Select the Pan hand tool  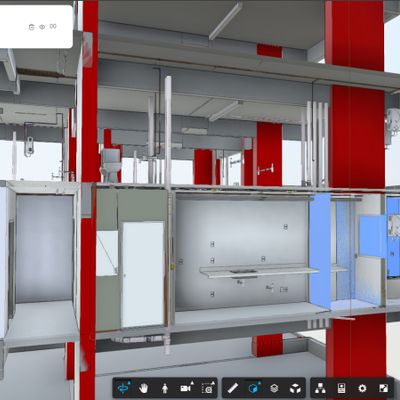coord(144,388)
